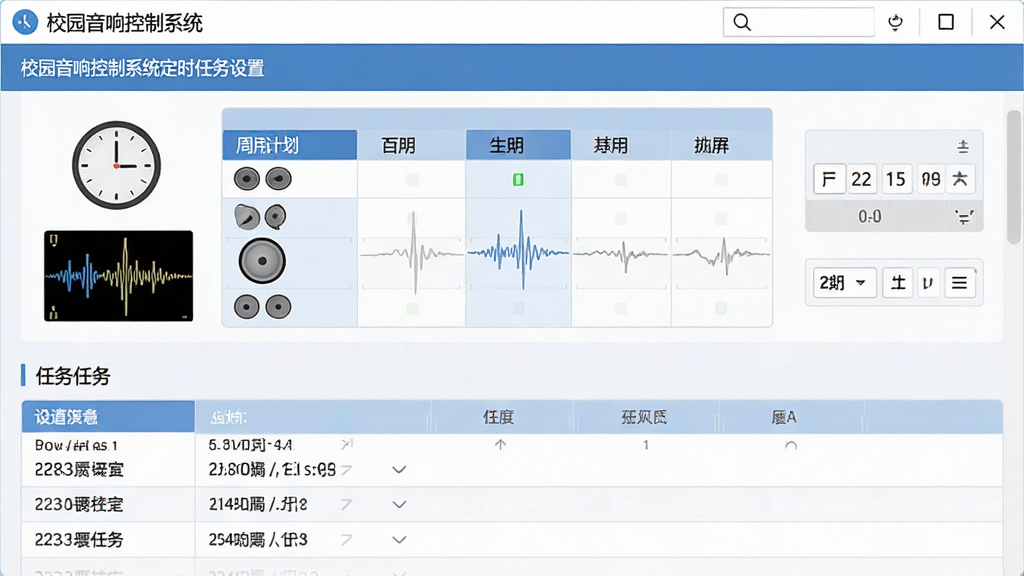Select the task row starting with 2230
The width and height of the screenshot is (1024, 576).
pos(512,504)
